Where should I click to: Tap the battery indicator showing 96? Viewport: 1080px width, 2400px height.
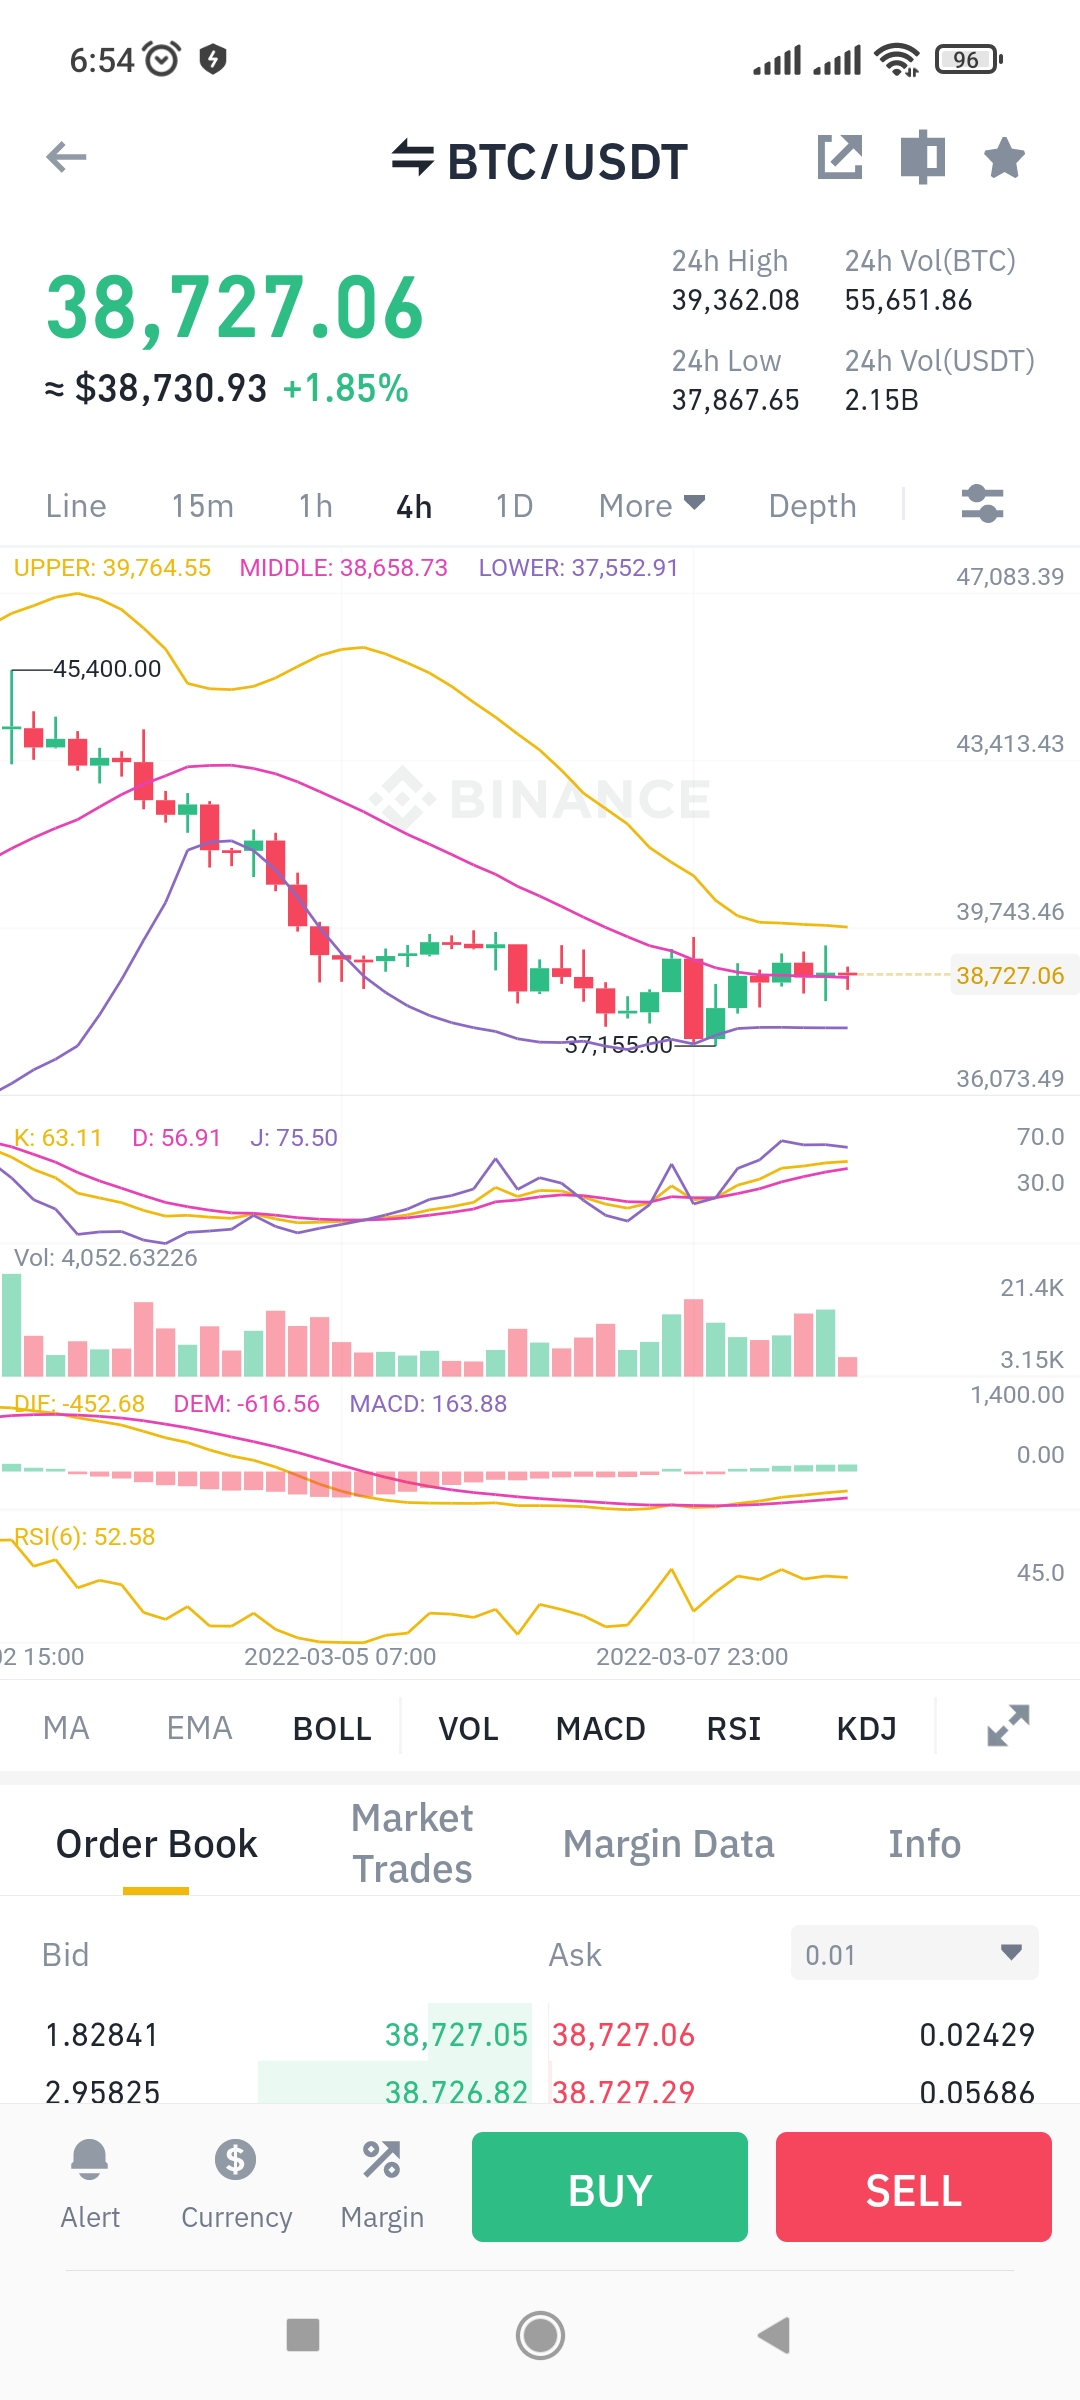[968, 60]
